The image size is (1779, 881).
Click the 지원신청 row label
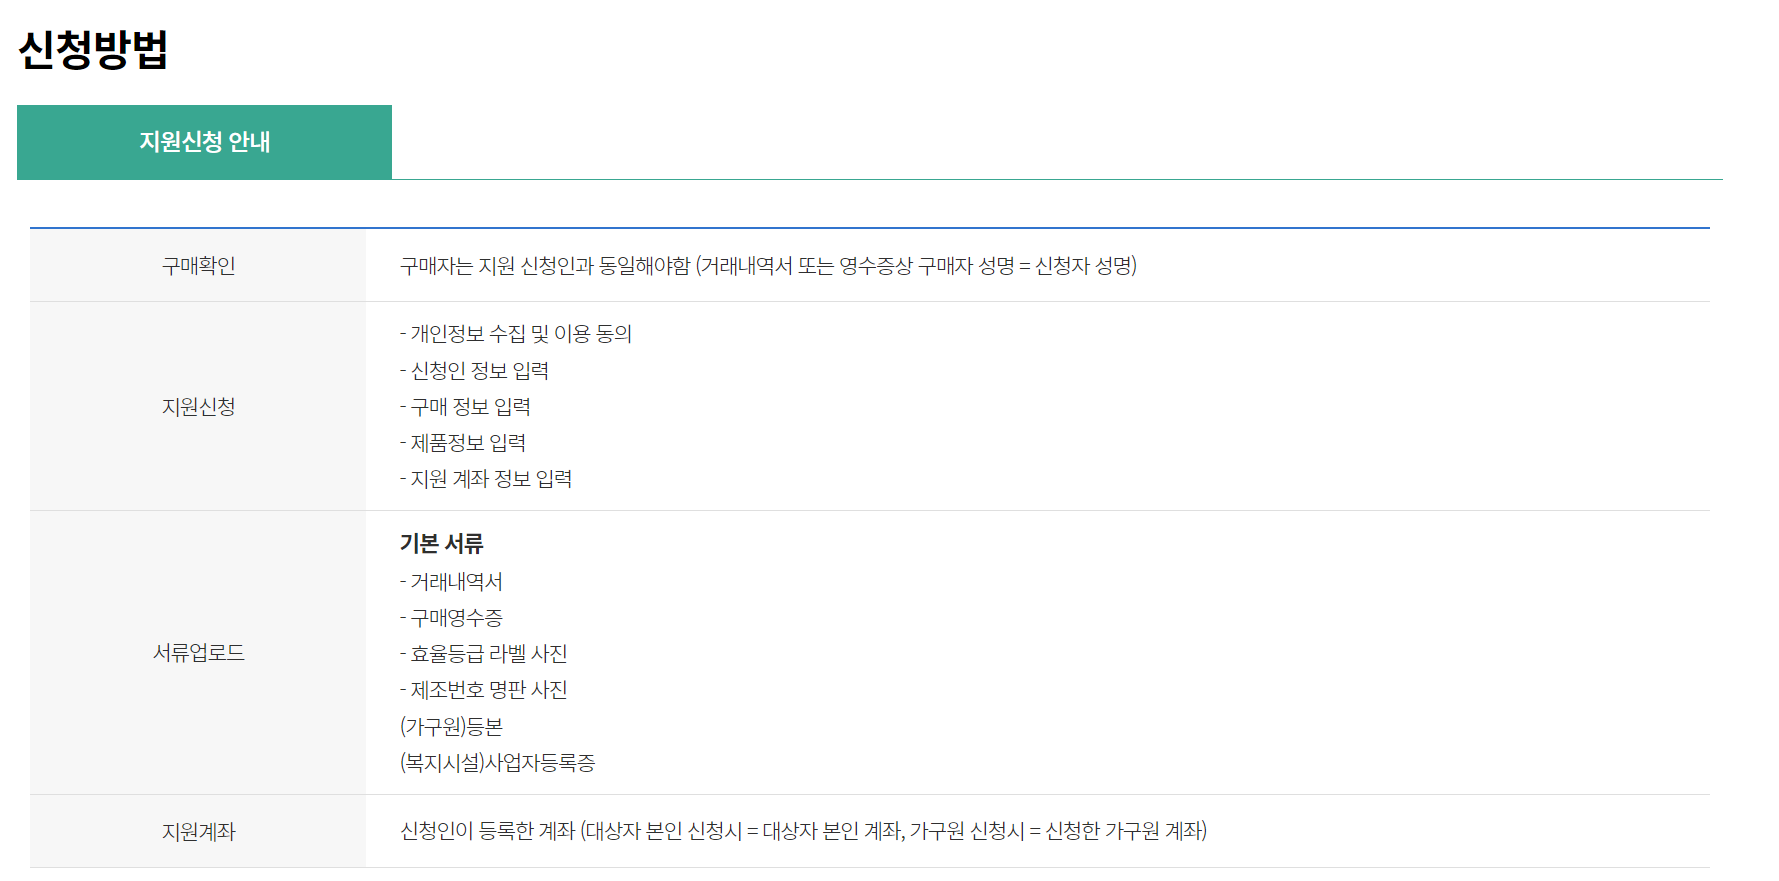[197, 406]
